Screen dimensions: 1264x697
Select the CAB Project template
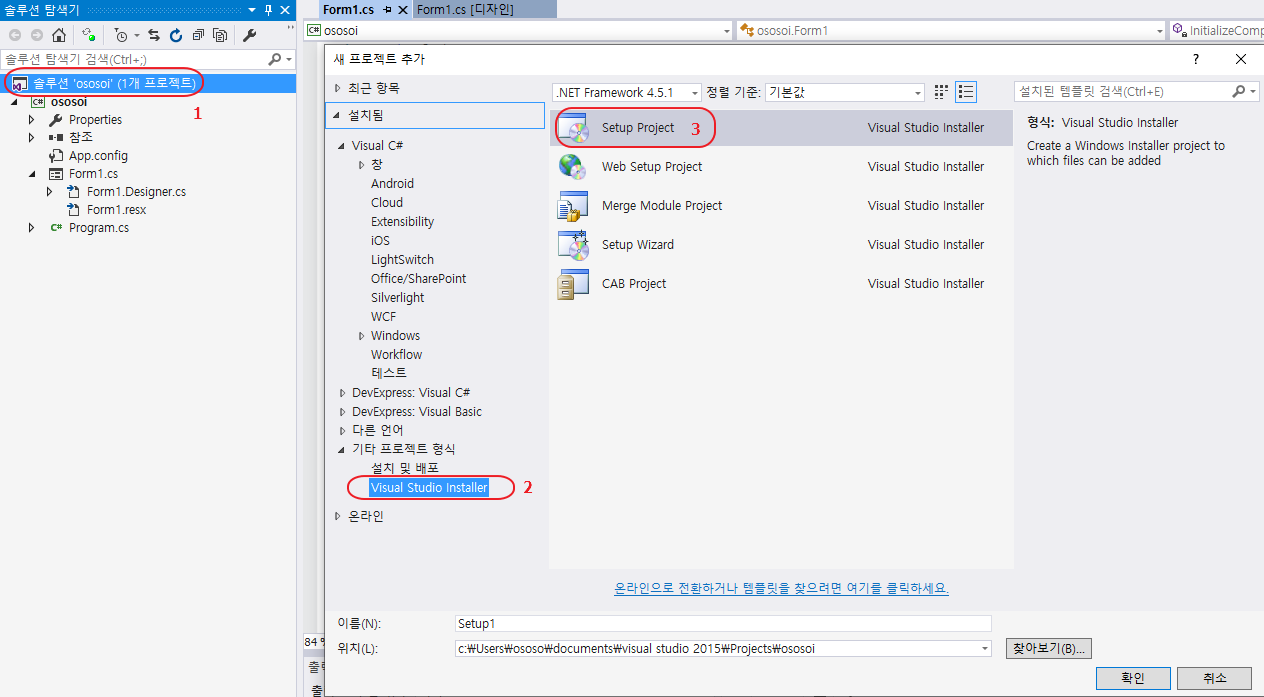click(x=781, y=284)
